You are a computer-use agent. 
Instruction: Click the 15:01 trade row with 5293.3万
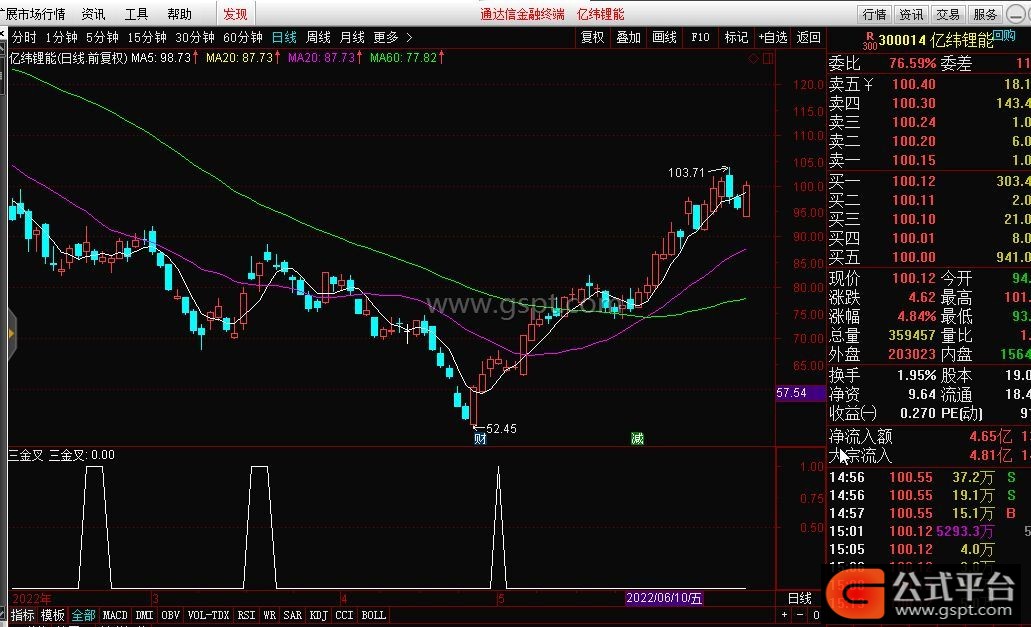[928, 531]
